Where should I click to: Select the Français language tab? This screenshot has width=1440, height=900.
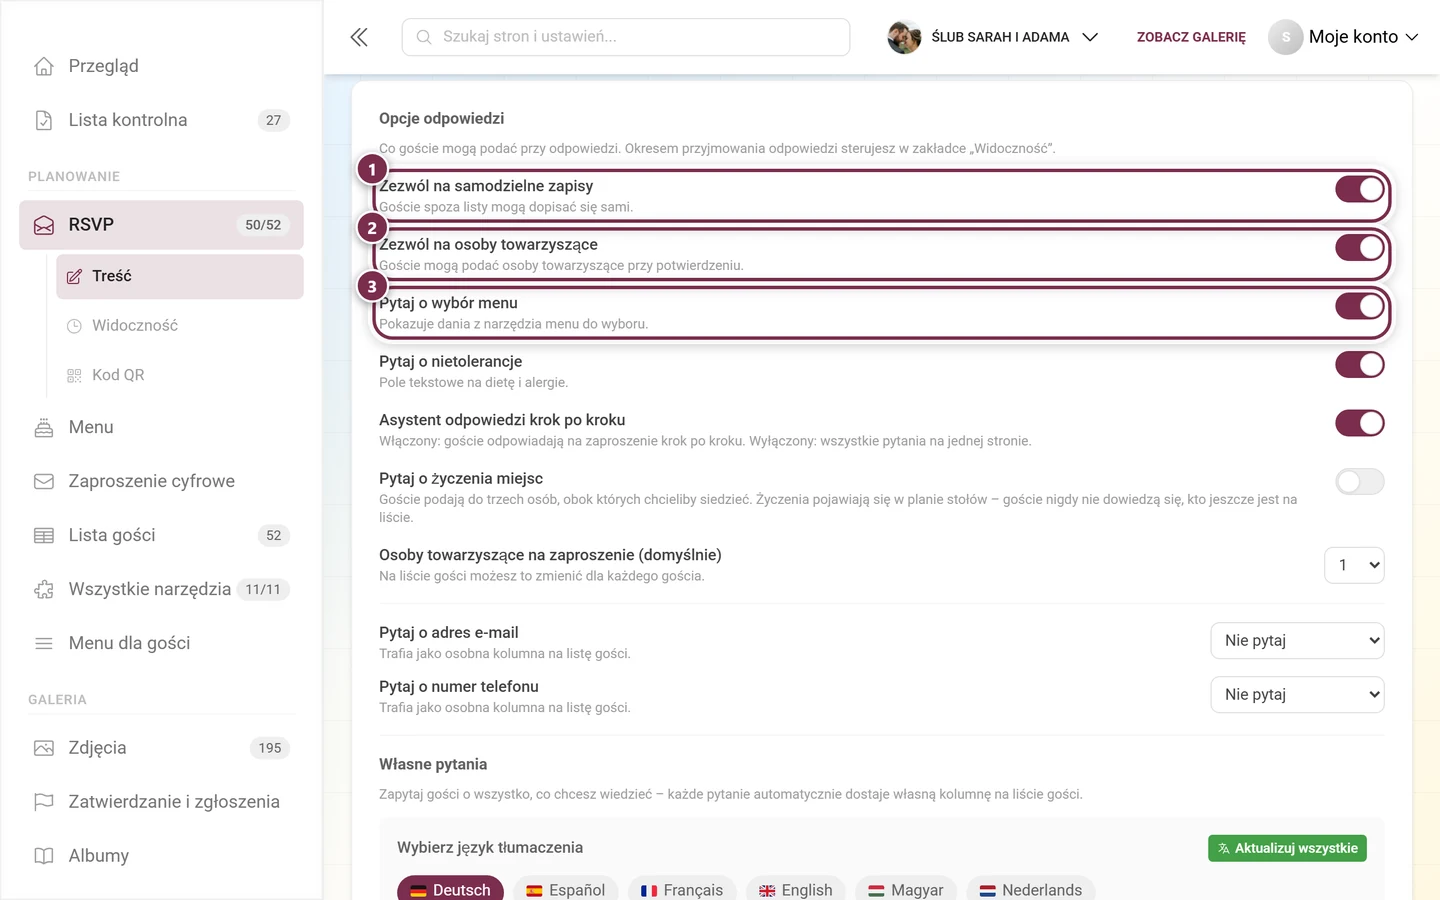[682, 889]
